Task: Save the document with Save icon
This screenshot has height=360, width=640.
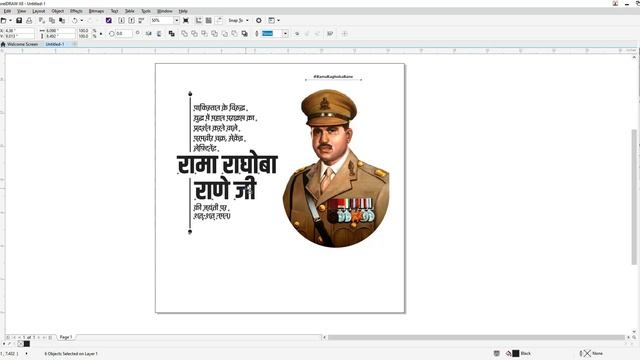Action: coord(19,20)
